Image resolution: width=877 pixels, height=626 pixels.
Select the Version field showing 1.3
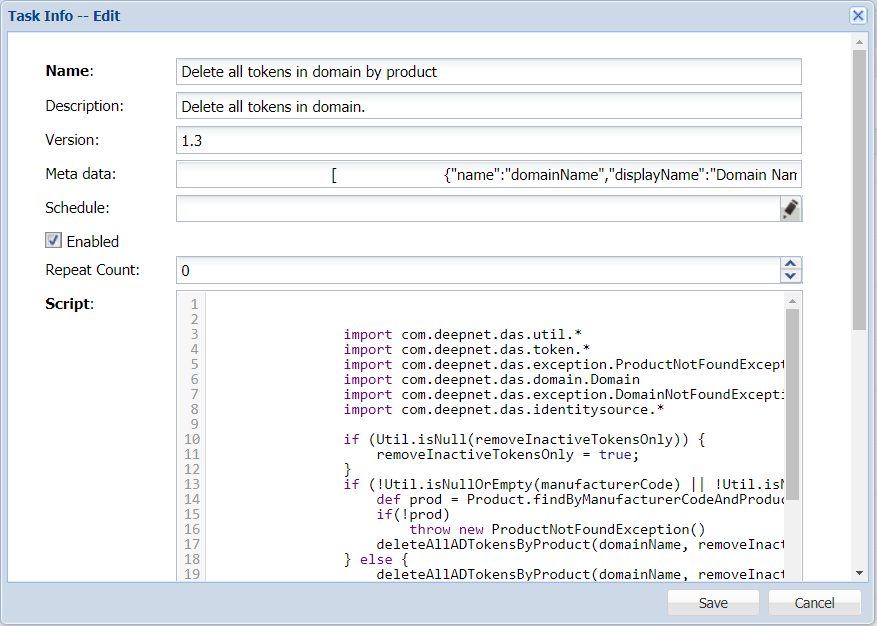pos(488,140)
